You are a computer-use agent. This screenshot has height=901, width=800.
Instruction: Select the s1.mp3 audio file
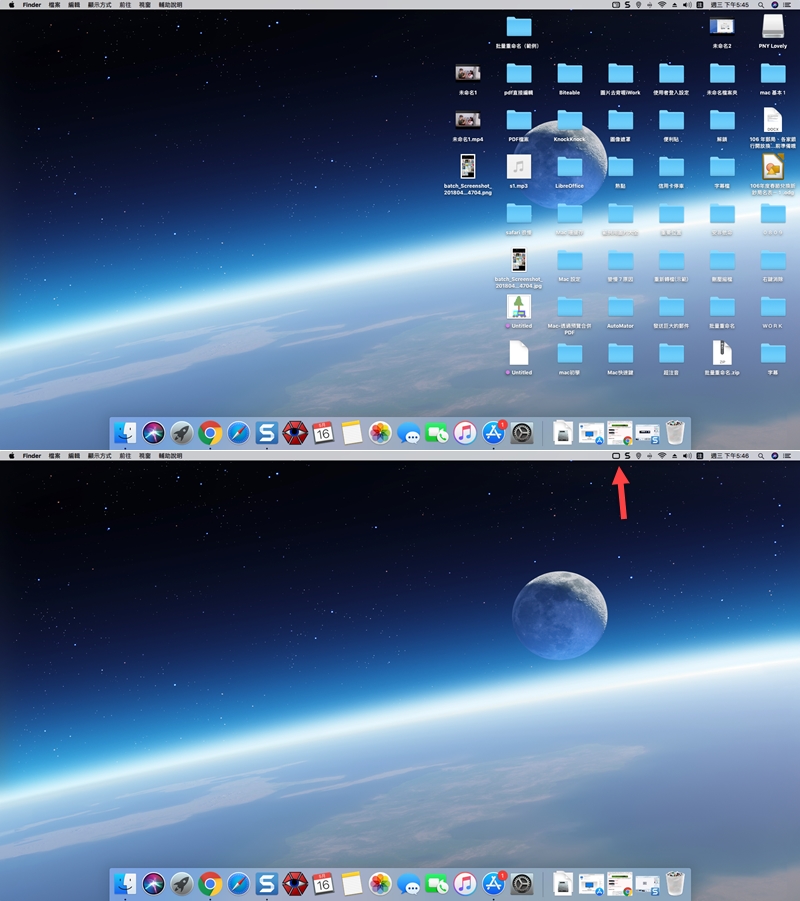pyautogui.click(x=518, y=167)
